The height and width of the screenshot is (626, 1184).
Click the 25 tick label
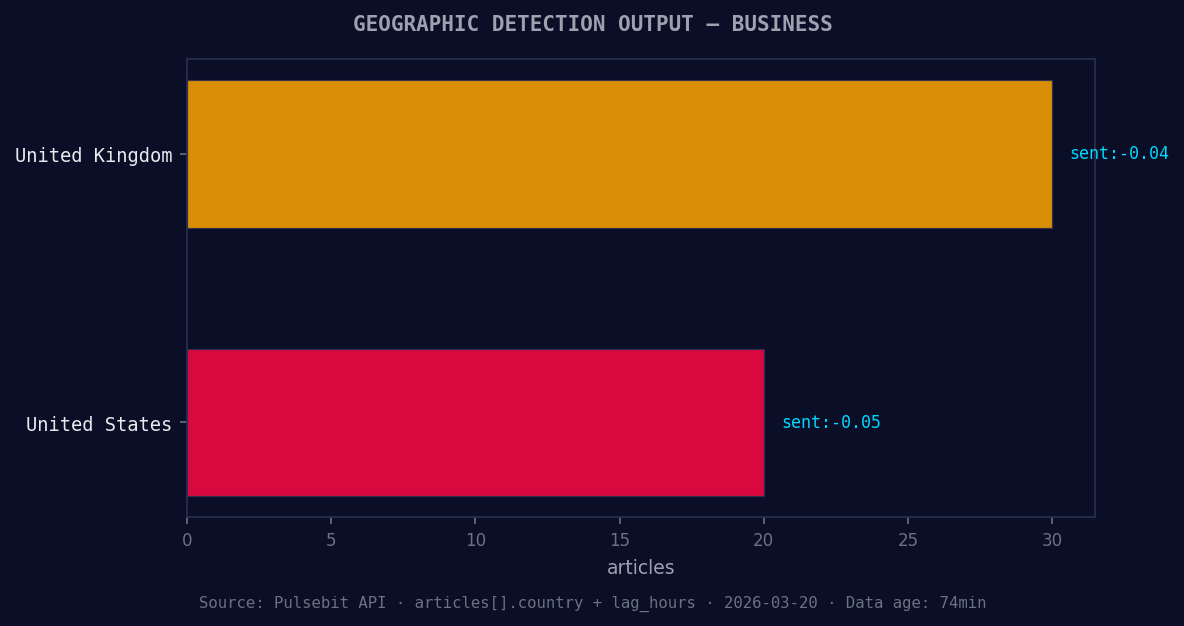[x=907, y=539]
